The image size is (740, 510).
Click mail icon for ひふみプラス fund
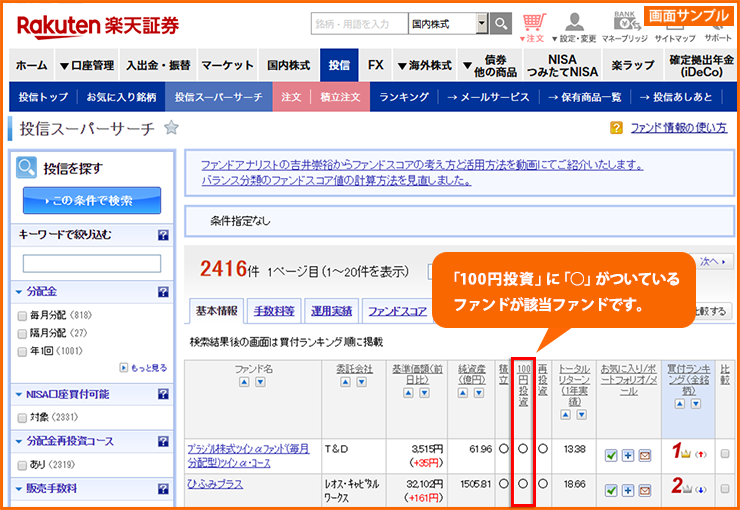(645, 490)
